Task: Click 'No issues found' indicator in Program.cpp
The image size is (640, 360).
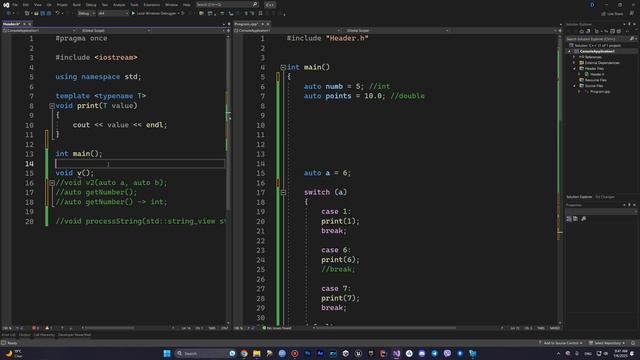Action: coord(277,328)
